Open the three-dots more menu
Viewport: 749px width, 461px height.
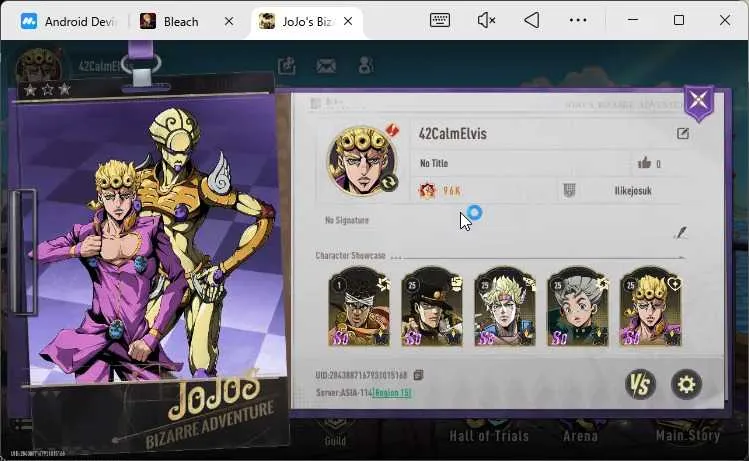pos(578,20)
